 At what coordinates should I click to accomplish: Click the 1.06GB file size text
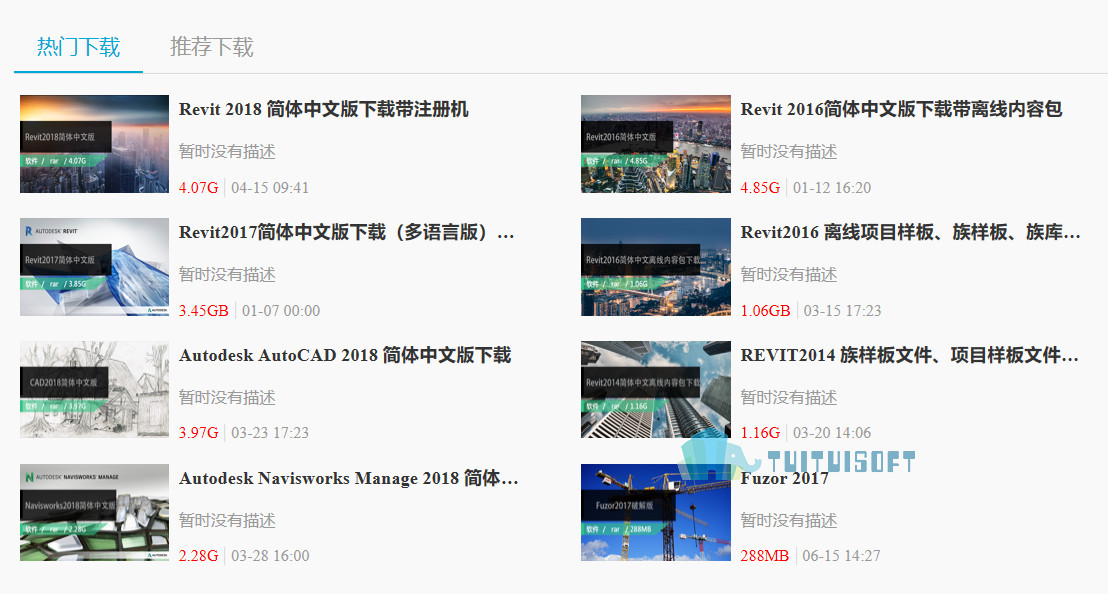click(x=765, y=311)
